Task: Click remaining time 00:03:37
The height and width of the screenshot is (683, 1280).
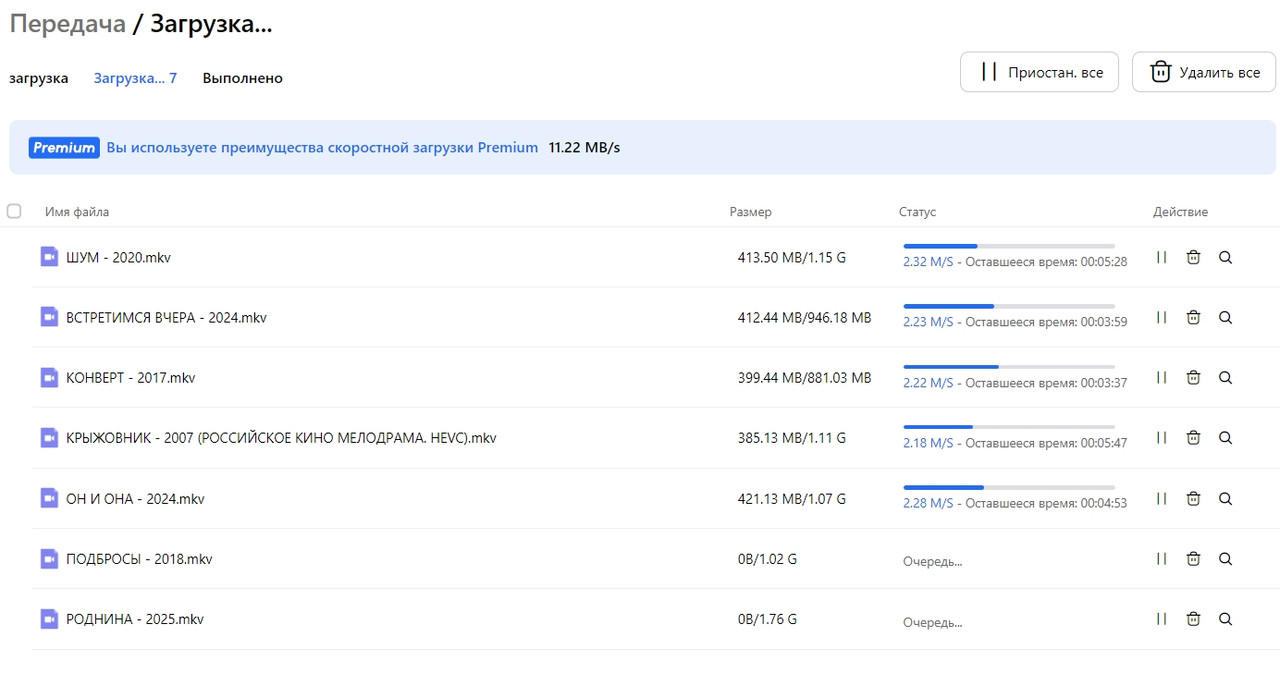Action: [x=1103, y=383]
